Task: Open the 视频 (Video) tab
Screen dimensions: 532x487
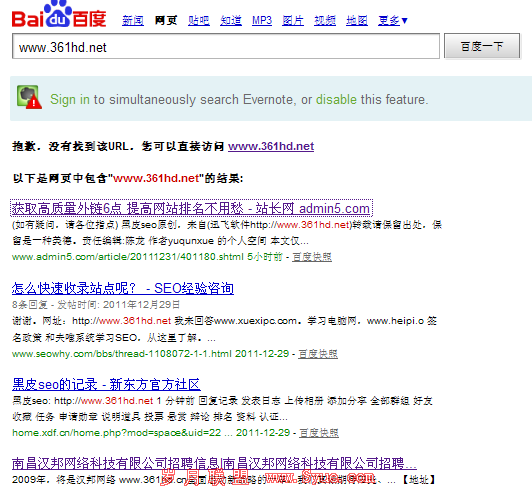Action: pos(325,20)
